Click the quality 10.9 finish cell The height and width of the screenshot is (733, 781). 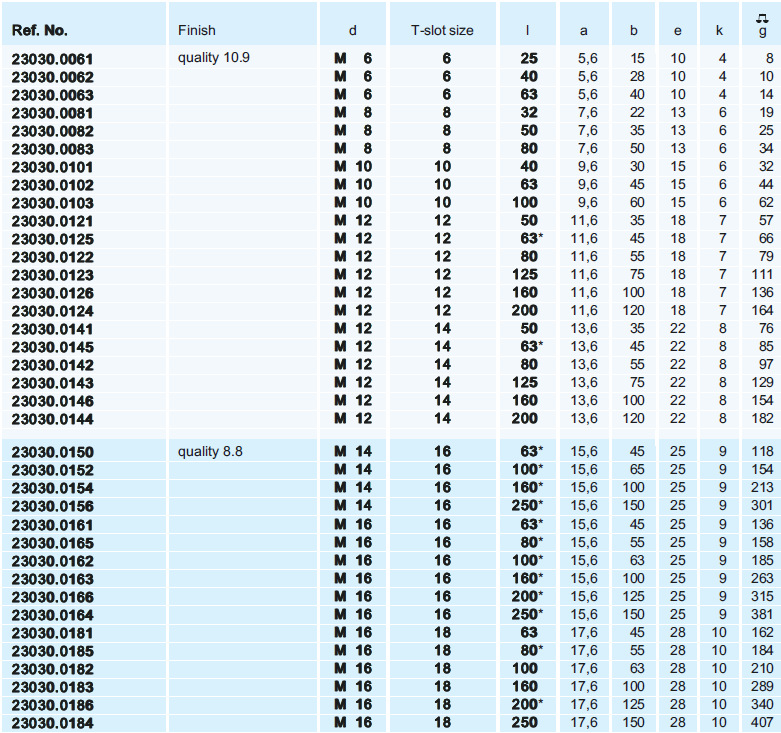click(214, 58)
